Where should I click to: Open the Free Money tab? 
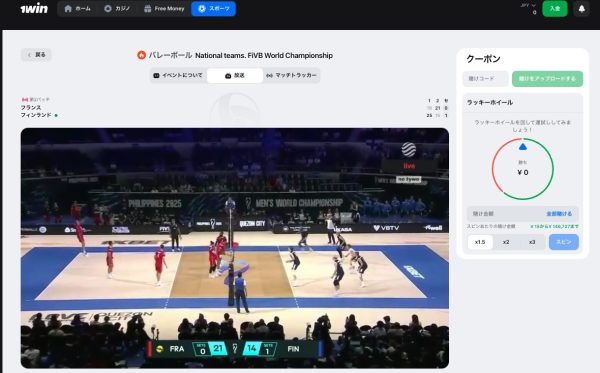tap(164, 8)
